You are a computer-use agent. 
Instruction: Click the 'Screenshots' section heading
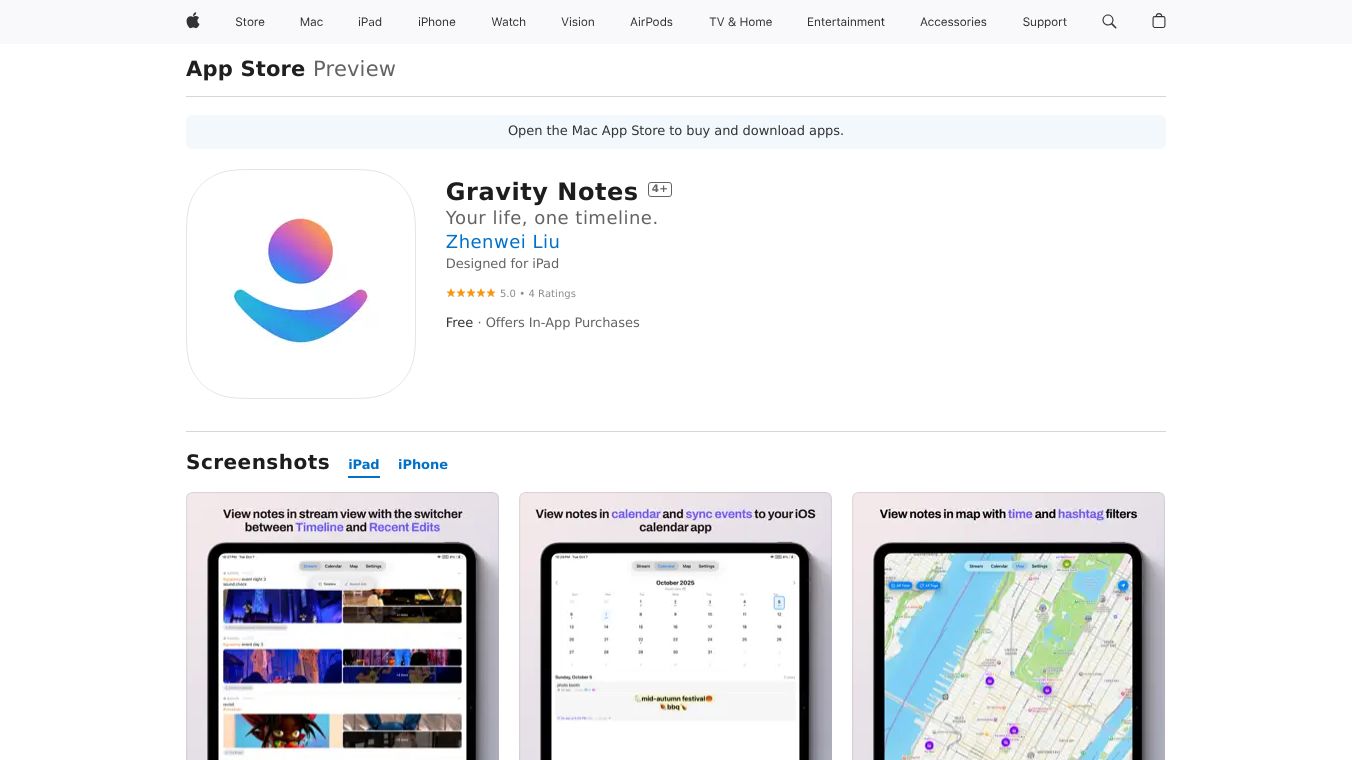pyautogui.click(x=258, y=462)
